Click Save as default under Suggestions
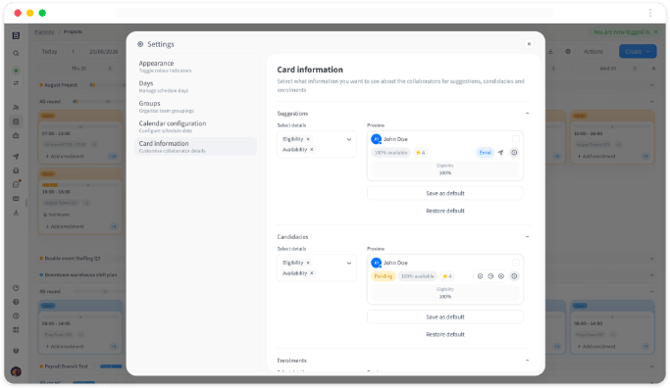The height and width of the screenshot is (388, 670). coord(445,193)
